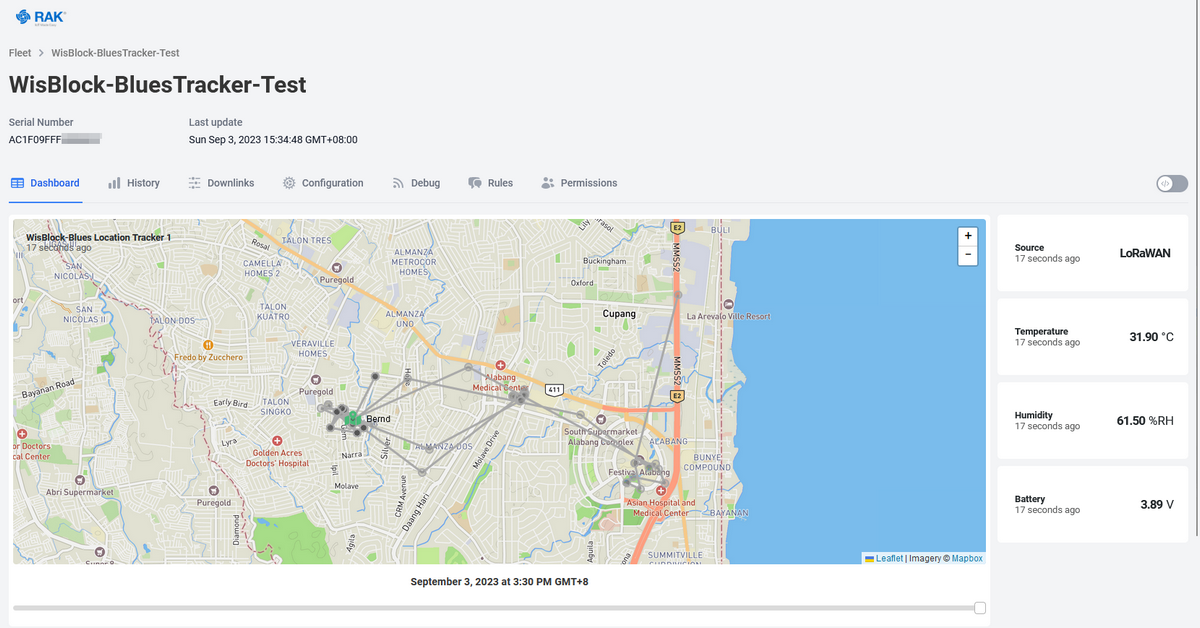Switch to the History tab

(134, 183)
